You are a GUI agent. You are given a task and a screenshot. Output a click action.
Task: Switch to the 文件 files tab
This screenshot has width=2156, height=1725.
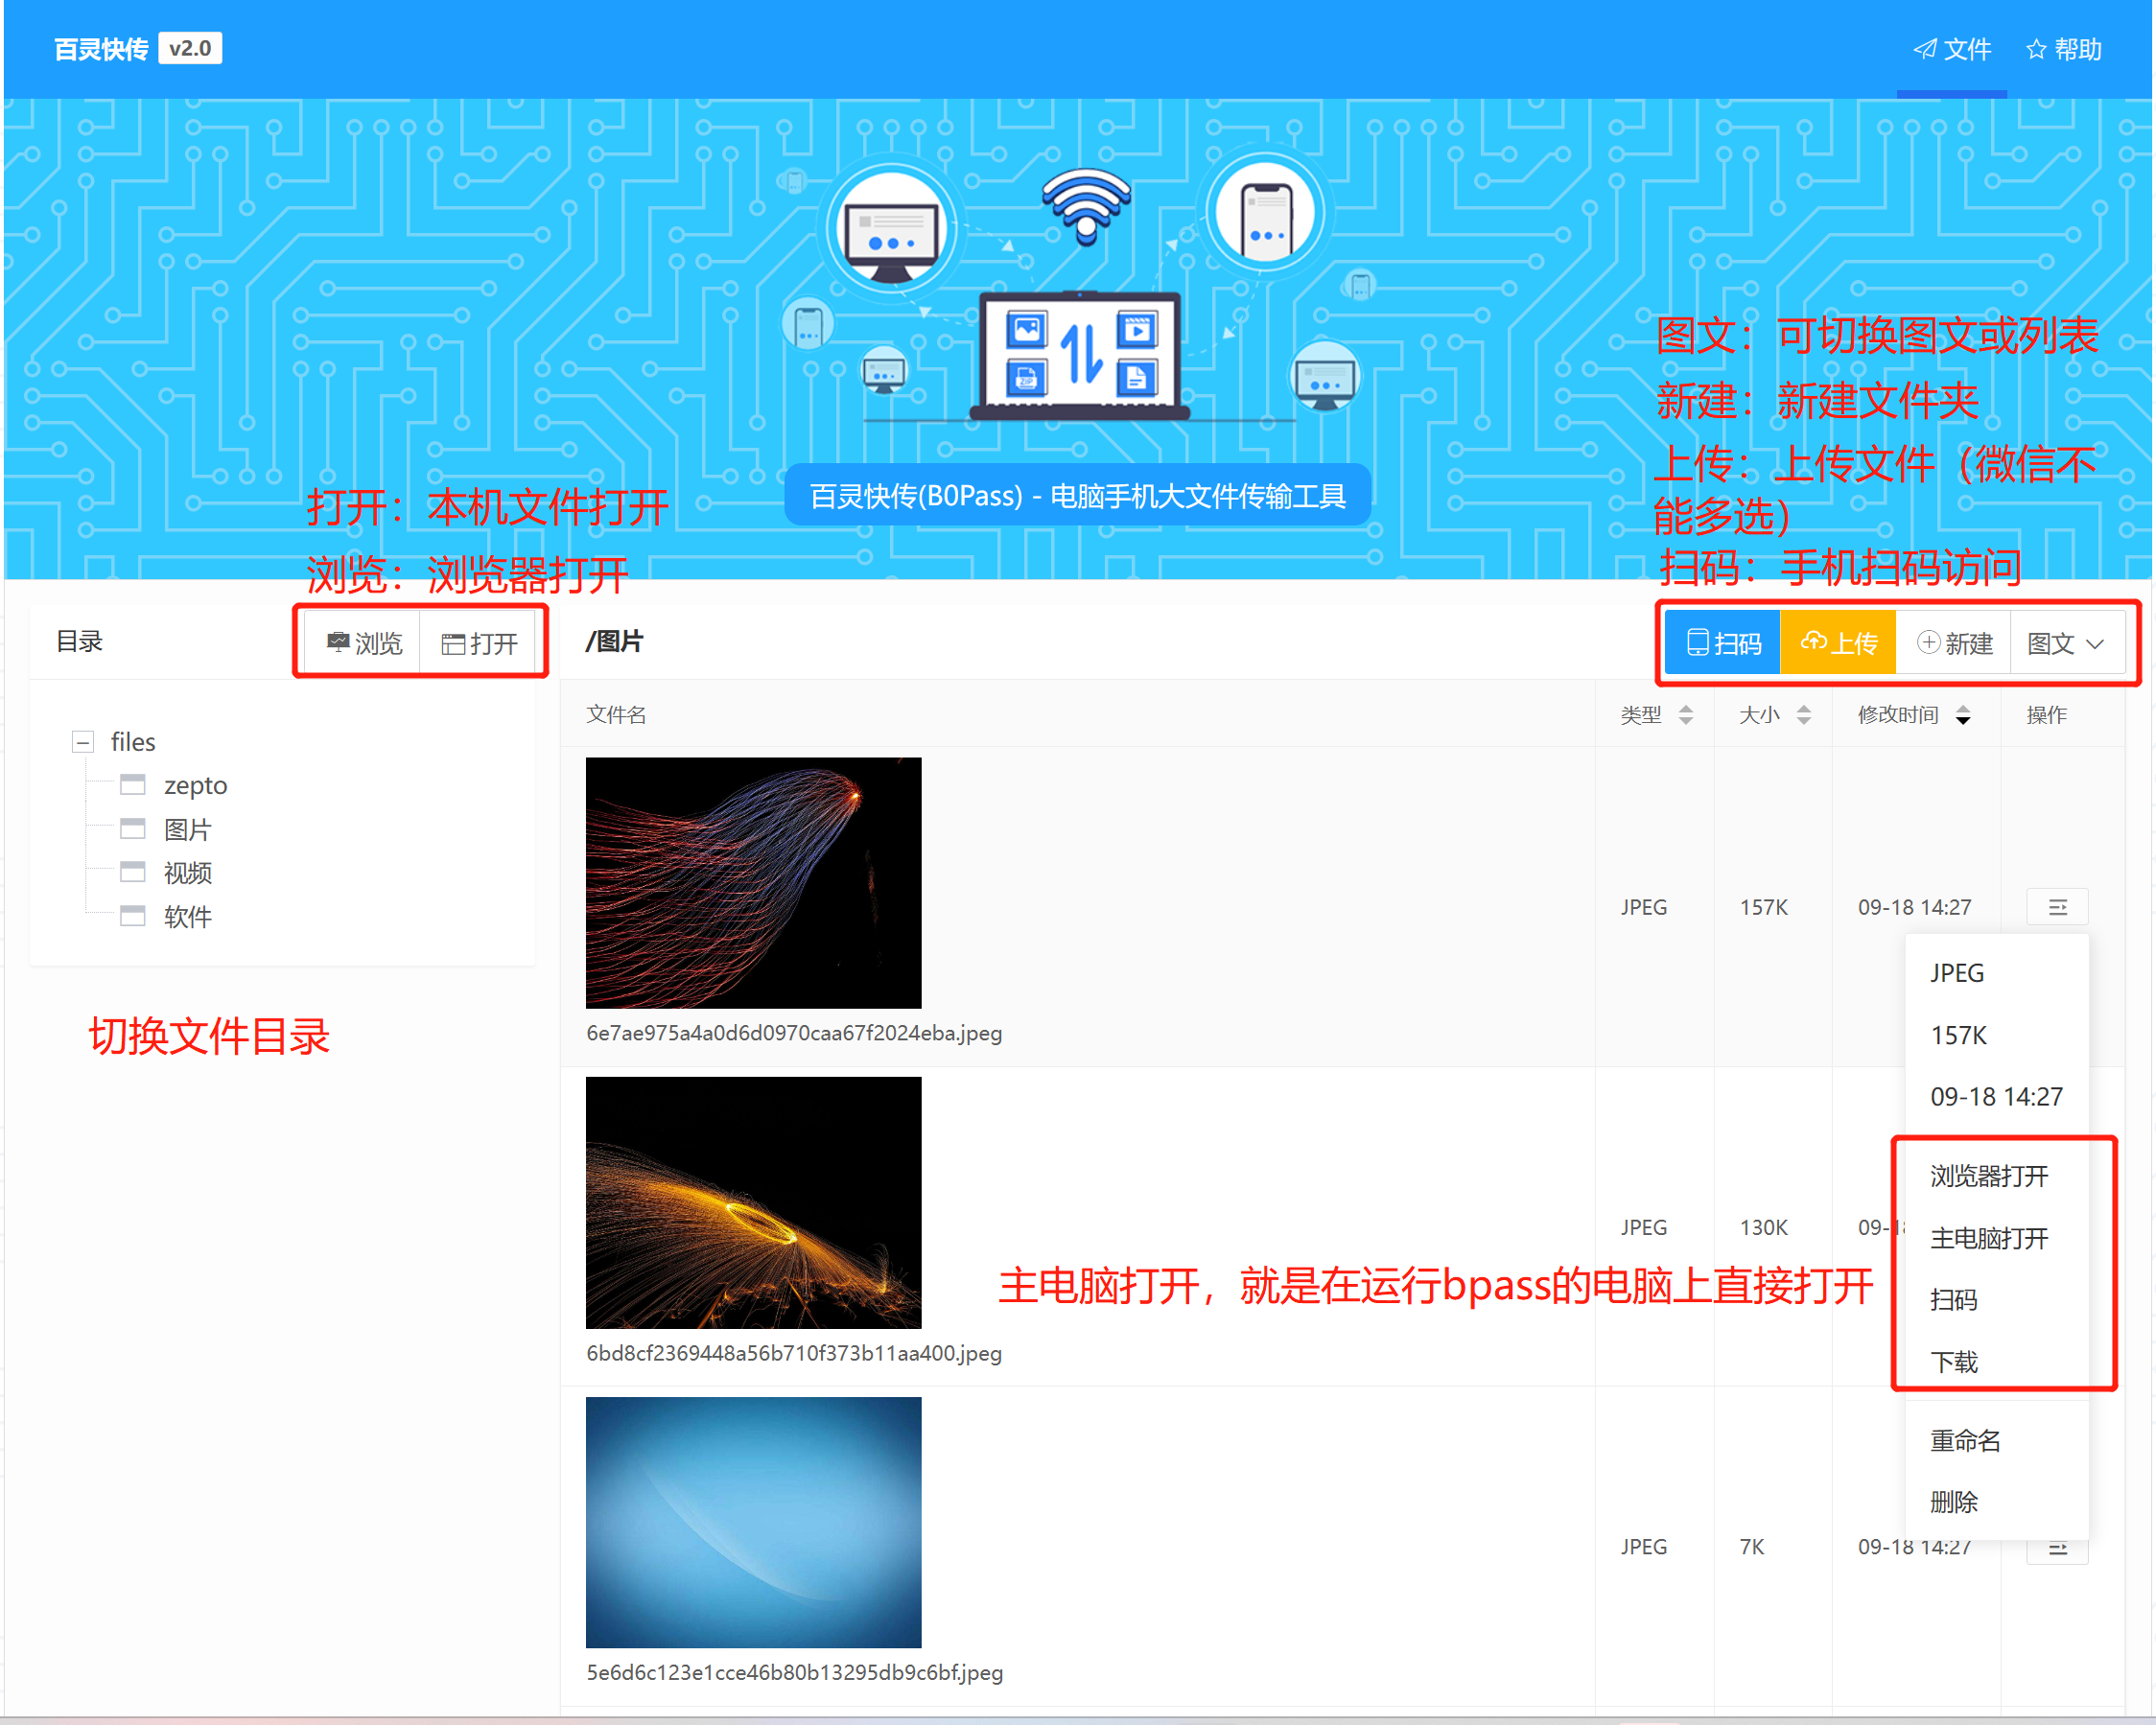tap(1952, 49)
